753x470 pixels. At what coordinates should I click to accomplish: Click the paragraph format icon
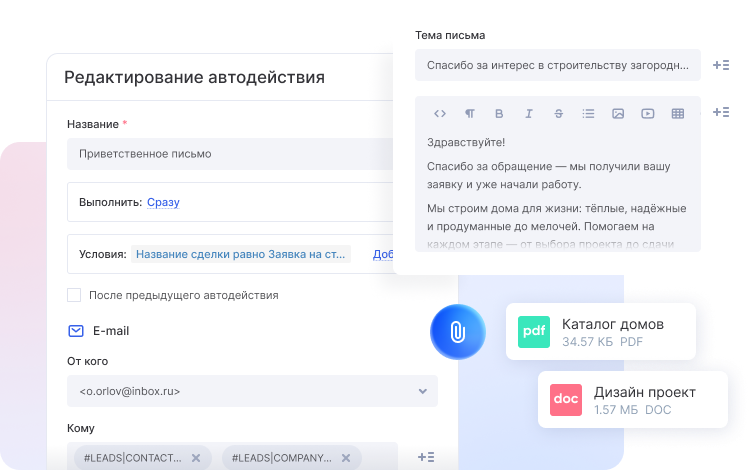(469, 114)
